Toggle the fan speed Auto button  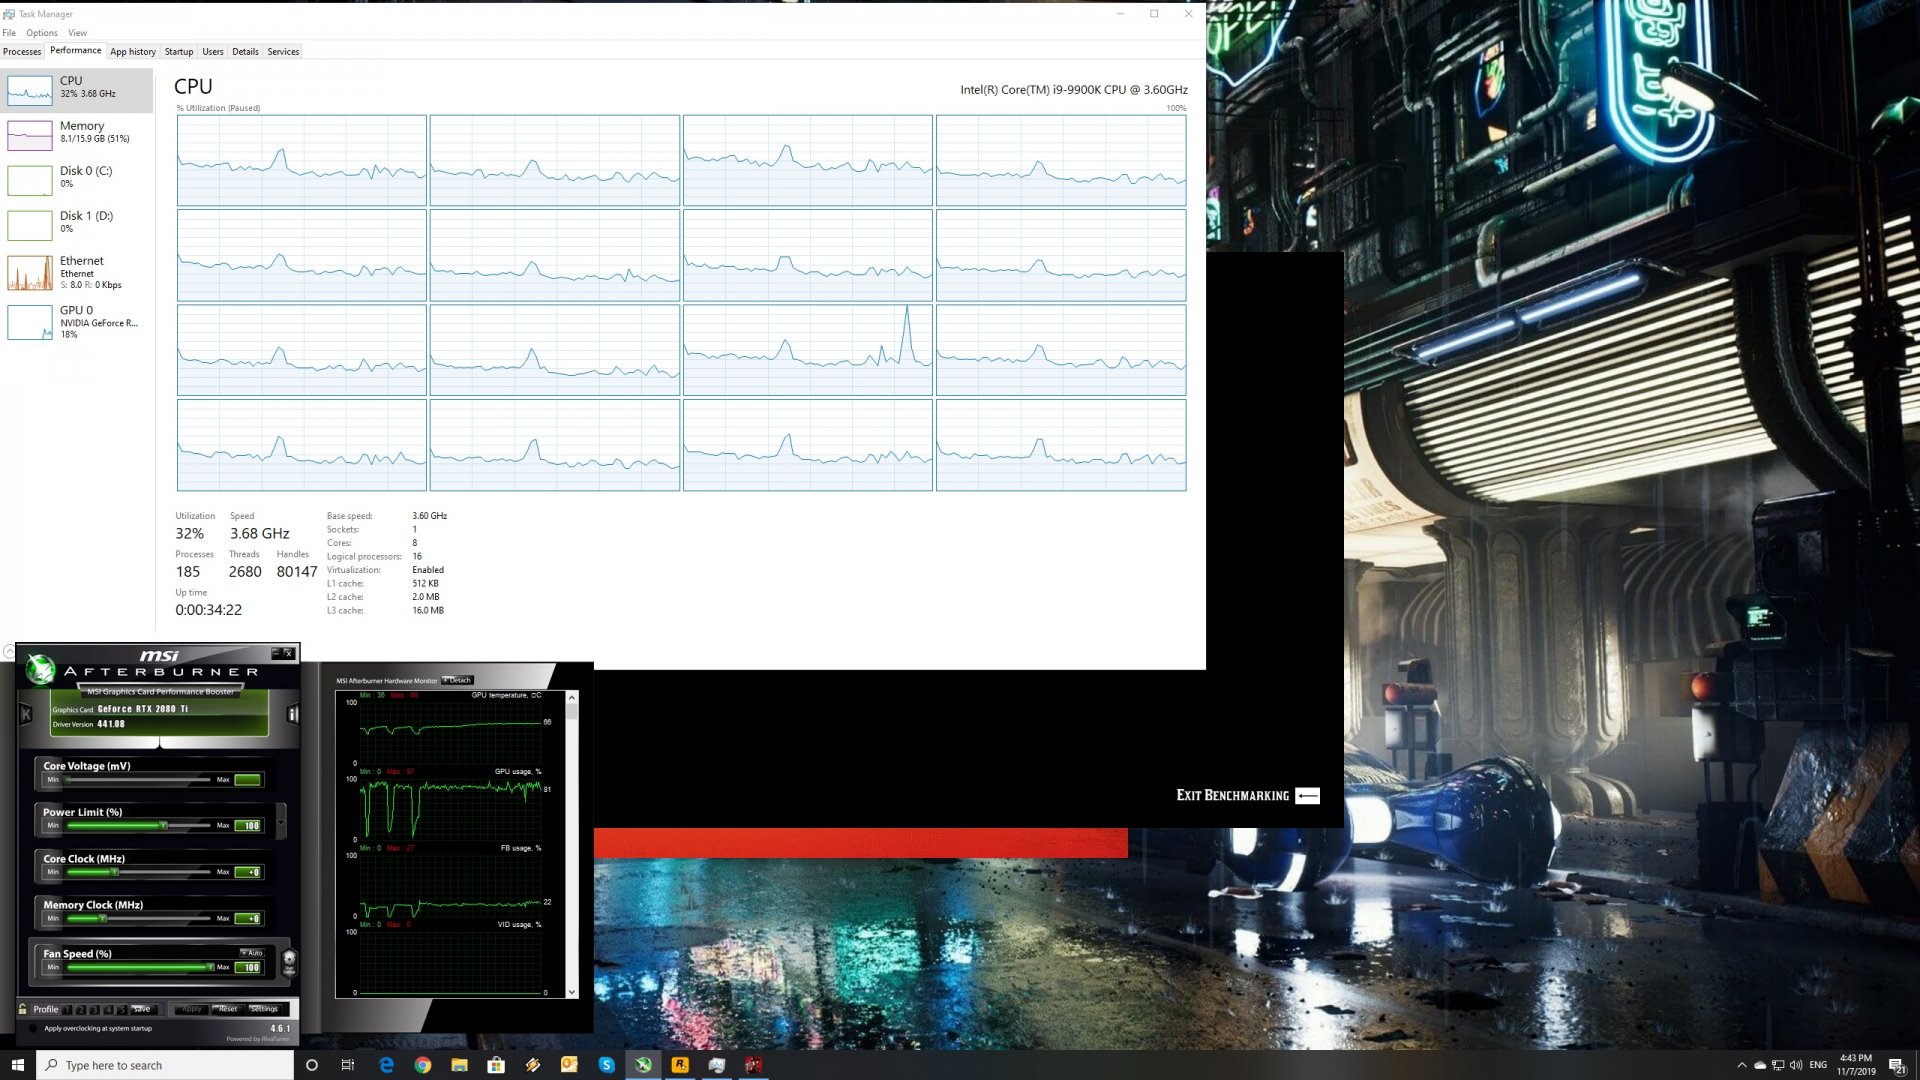[252, 953]
